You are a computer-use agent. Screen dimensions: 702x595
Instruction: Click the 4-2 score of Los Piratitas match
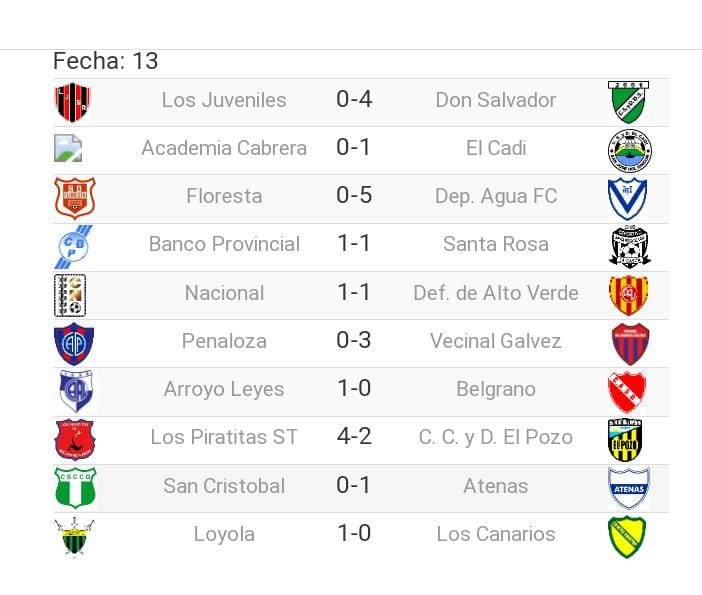(x=354, y=437)
